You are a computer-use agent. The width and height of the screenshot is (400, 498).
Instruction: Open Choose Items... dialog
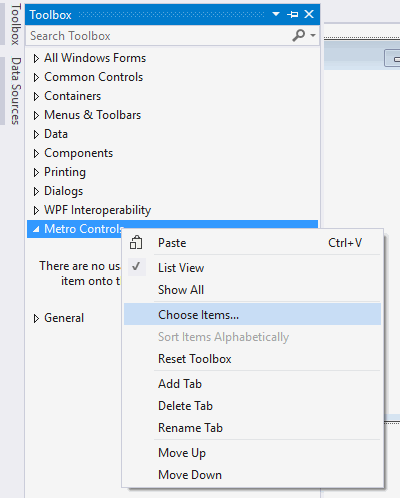coord(253,314)
